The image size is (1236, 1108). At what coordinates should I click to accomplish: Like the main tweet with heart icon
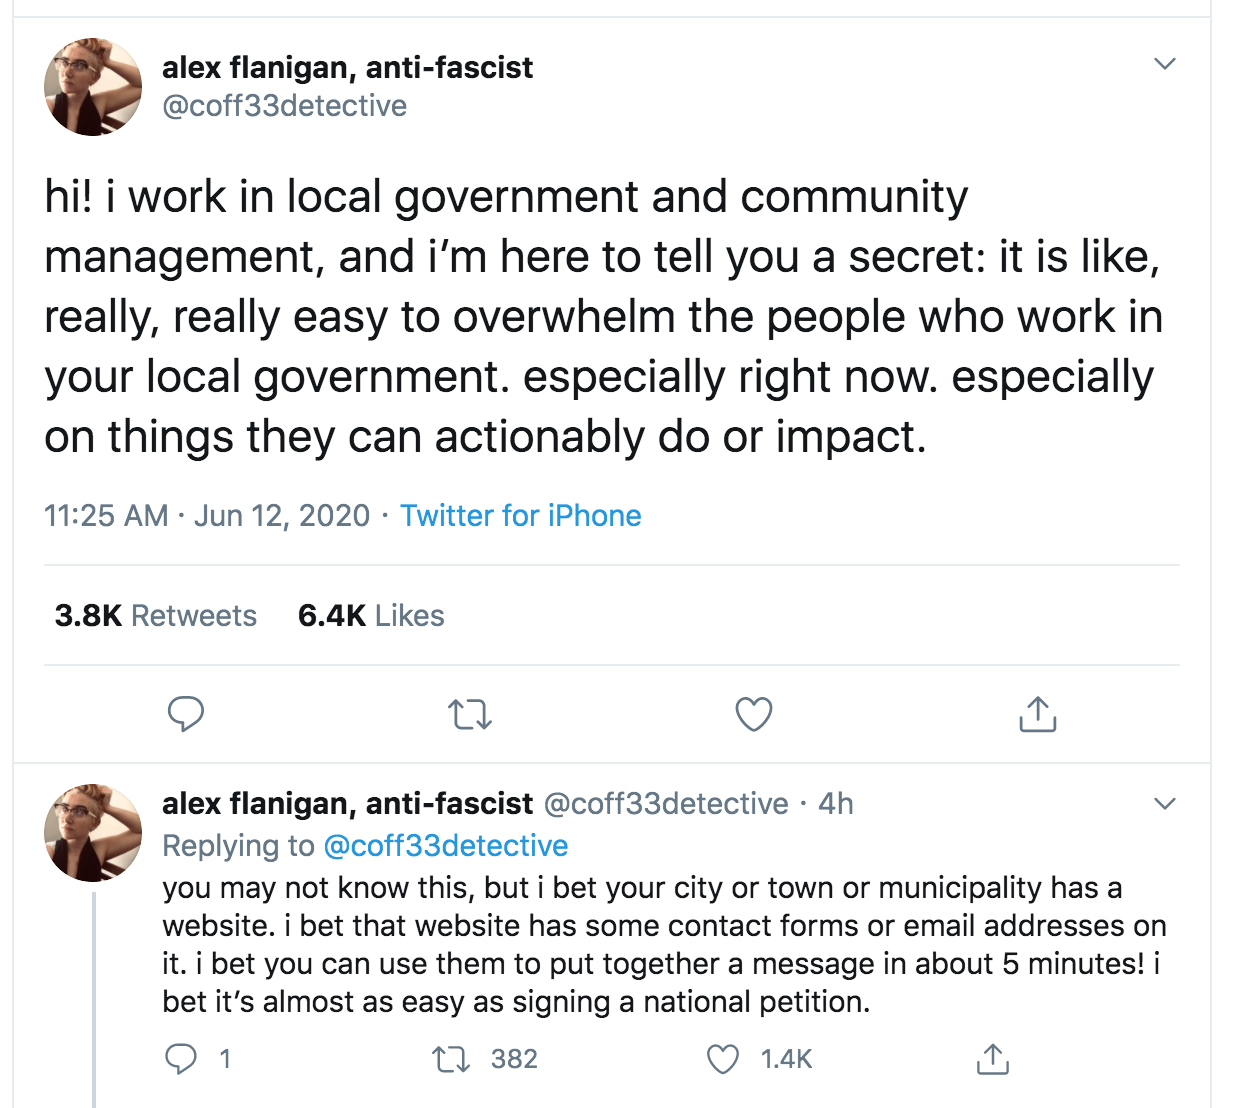[x=753, y=714]
